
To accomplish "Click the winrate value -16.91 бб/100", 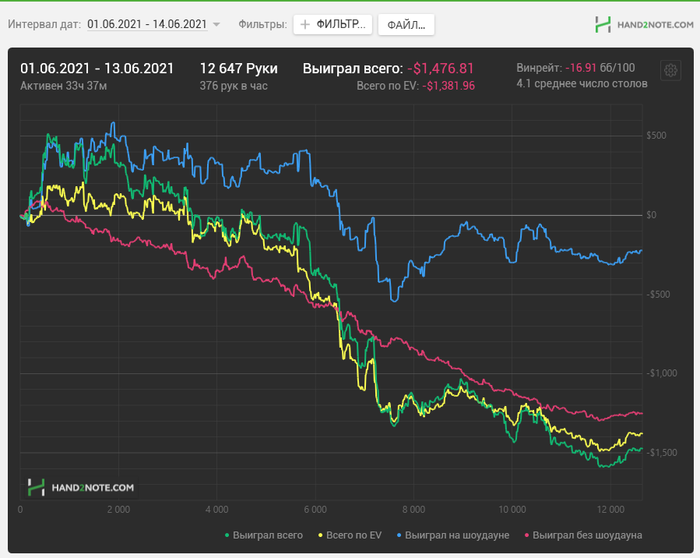I will click(600, 68).
